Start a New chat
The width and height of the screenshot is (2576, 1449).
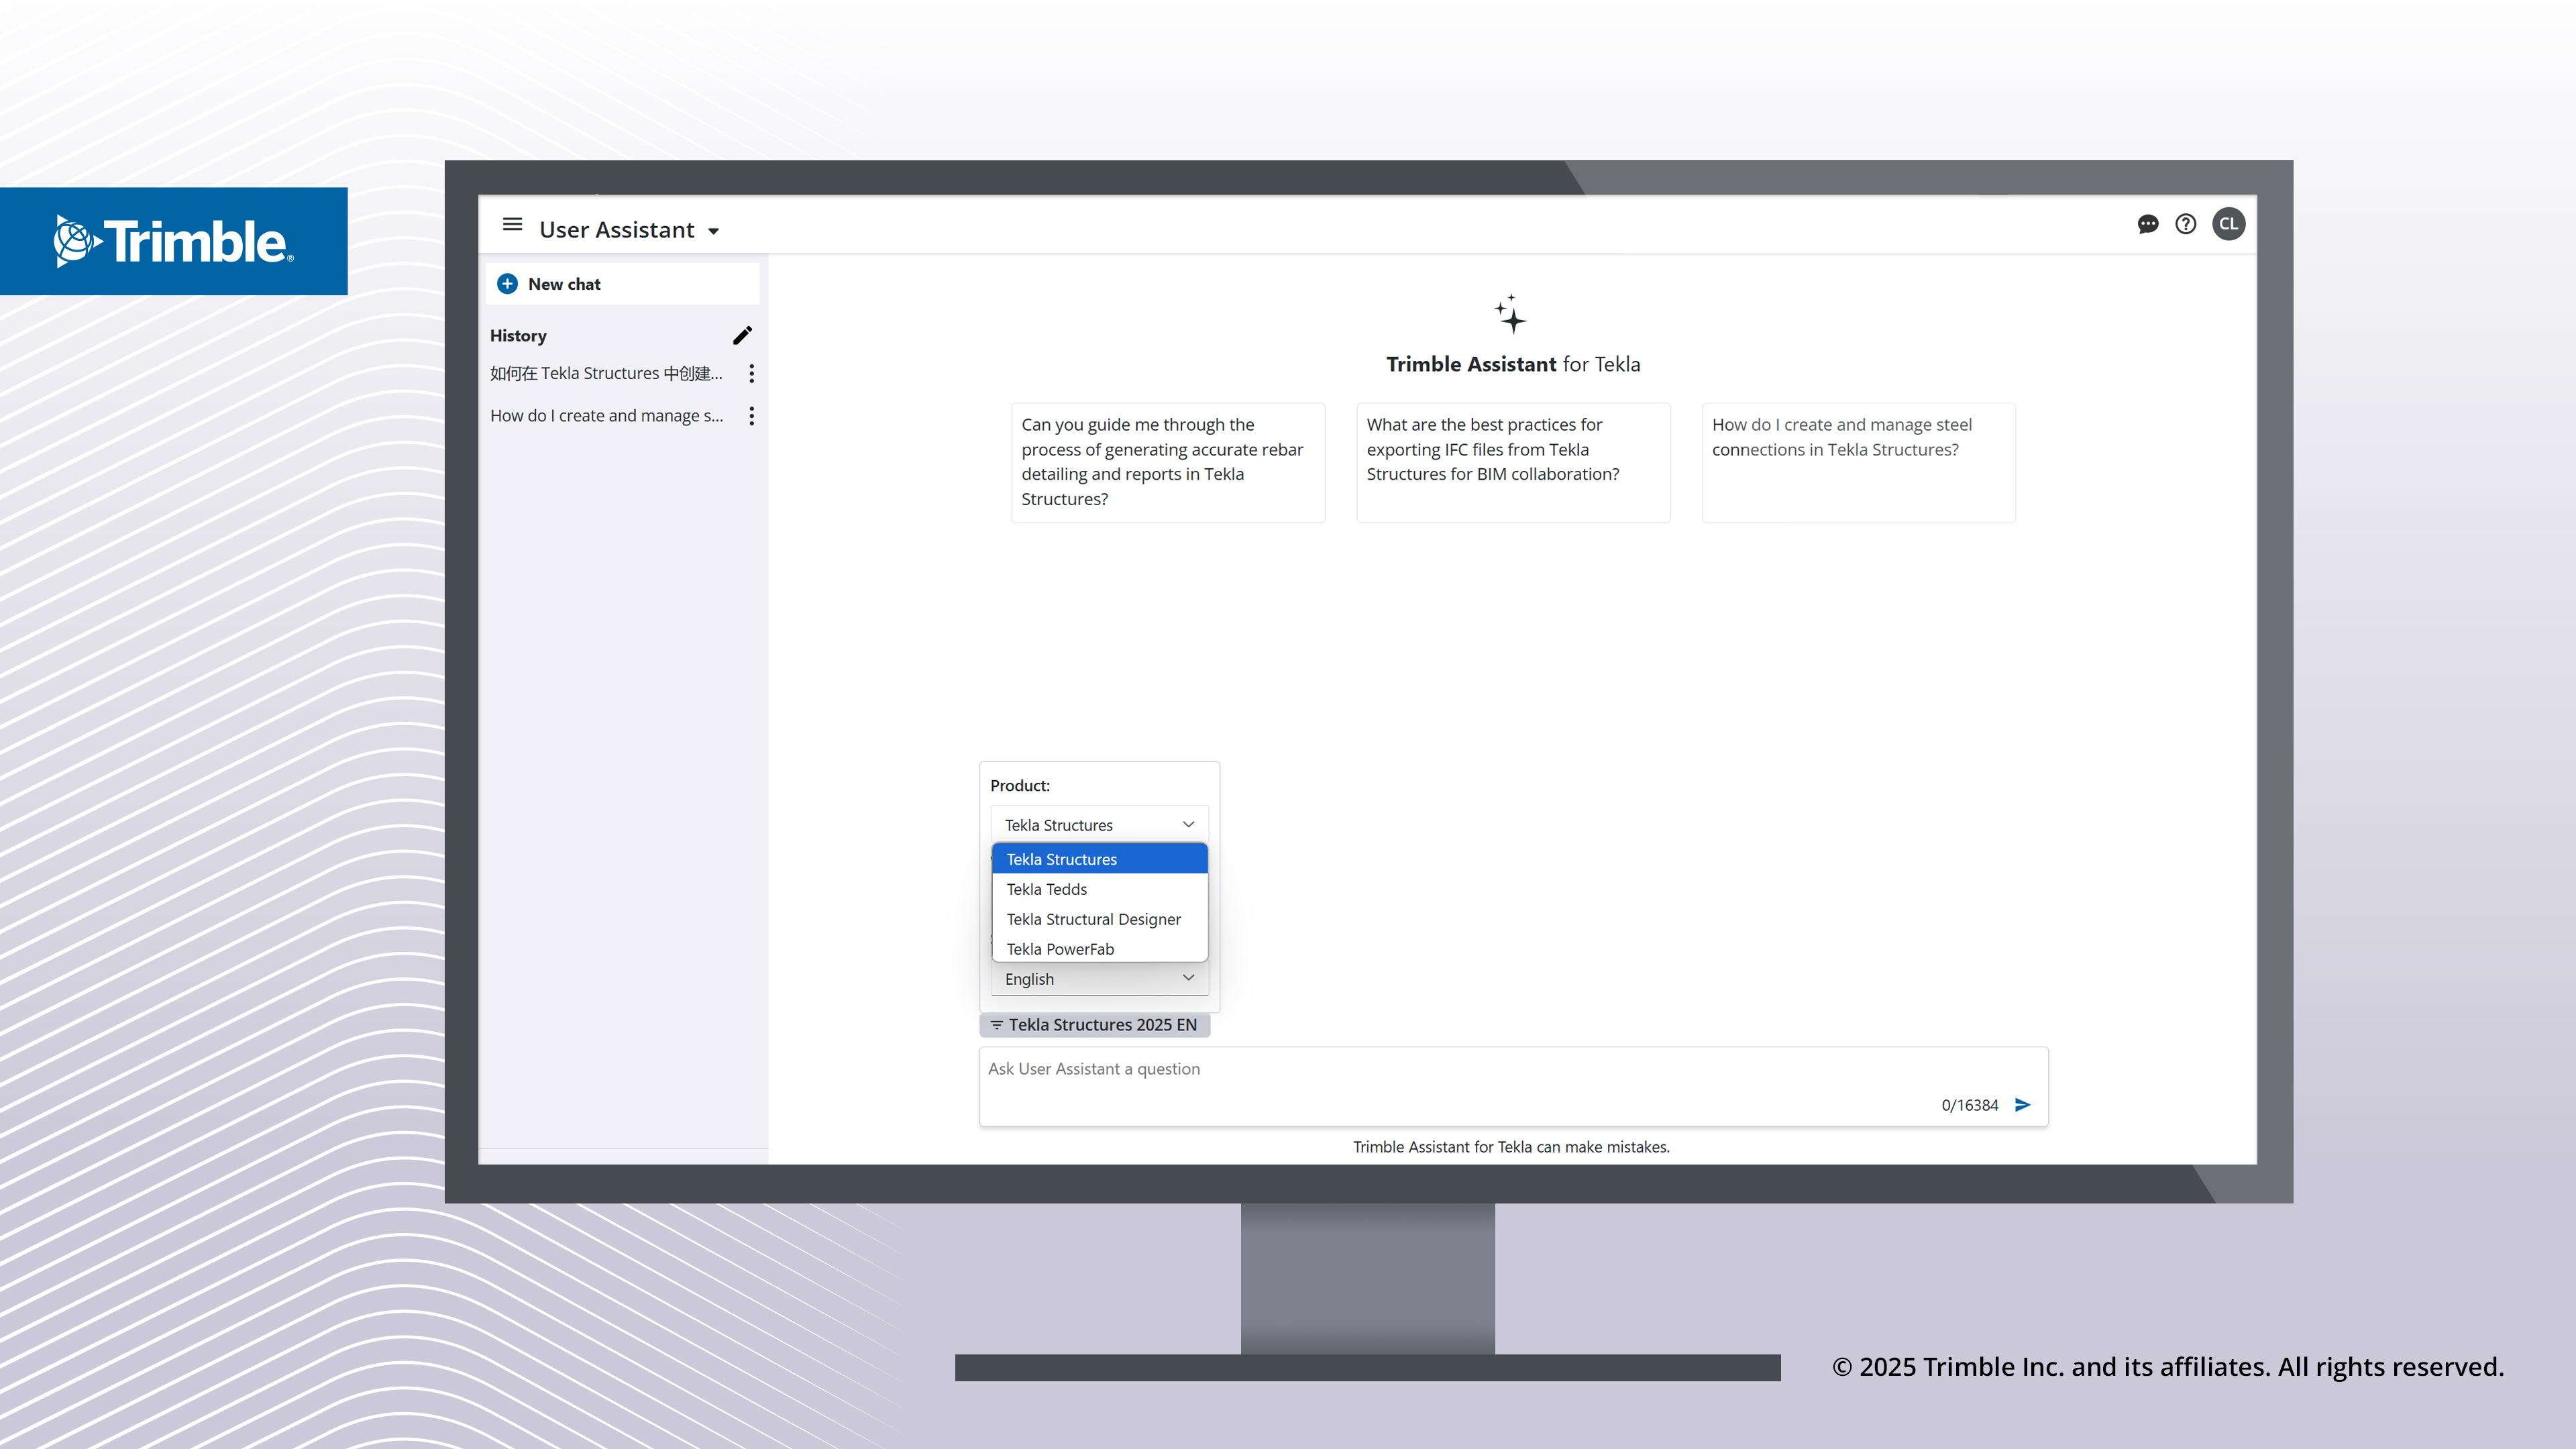tap(622, 284)
